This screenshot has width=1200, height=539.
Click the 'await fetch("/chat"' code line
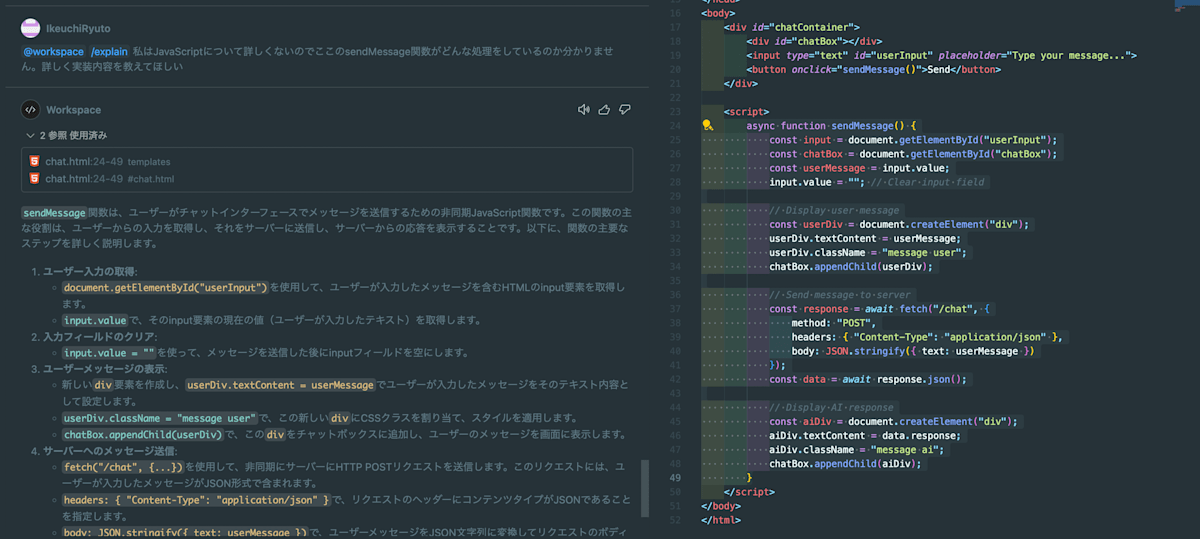[x=877, y=309]
